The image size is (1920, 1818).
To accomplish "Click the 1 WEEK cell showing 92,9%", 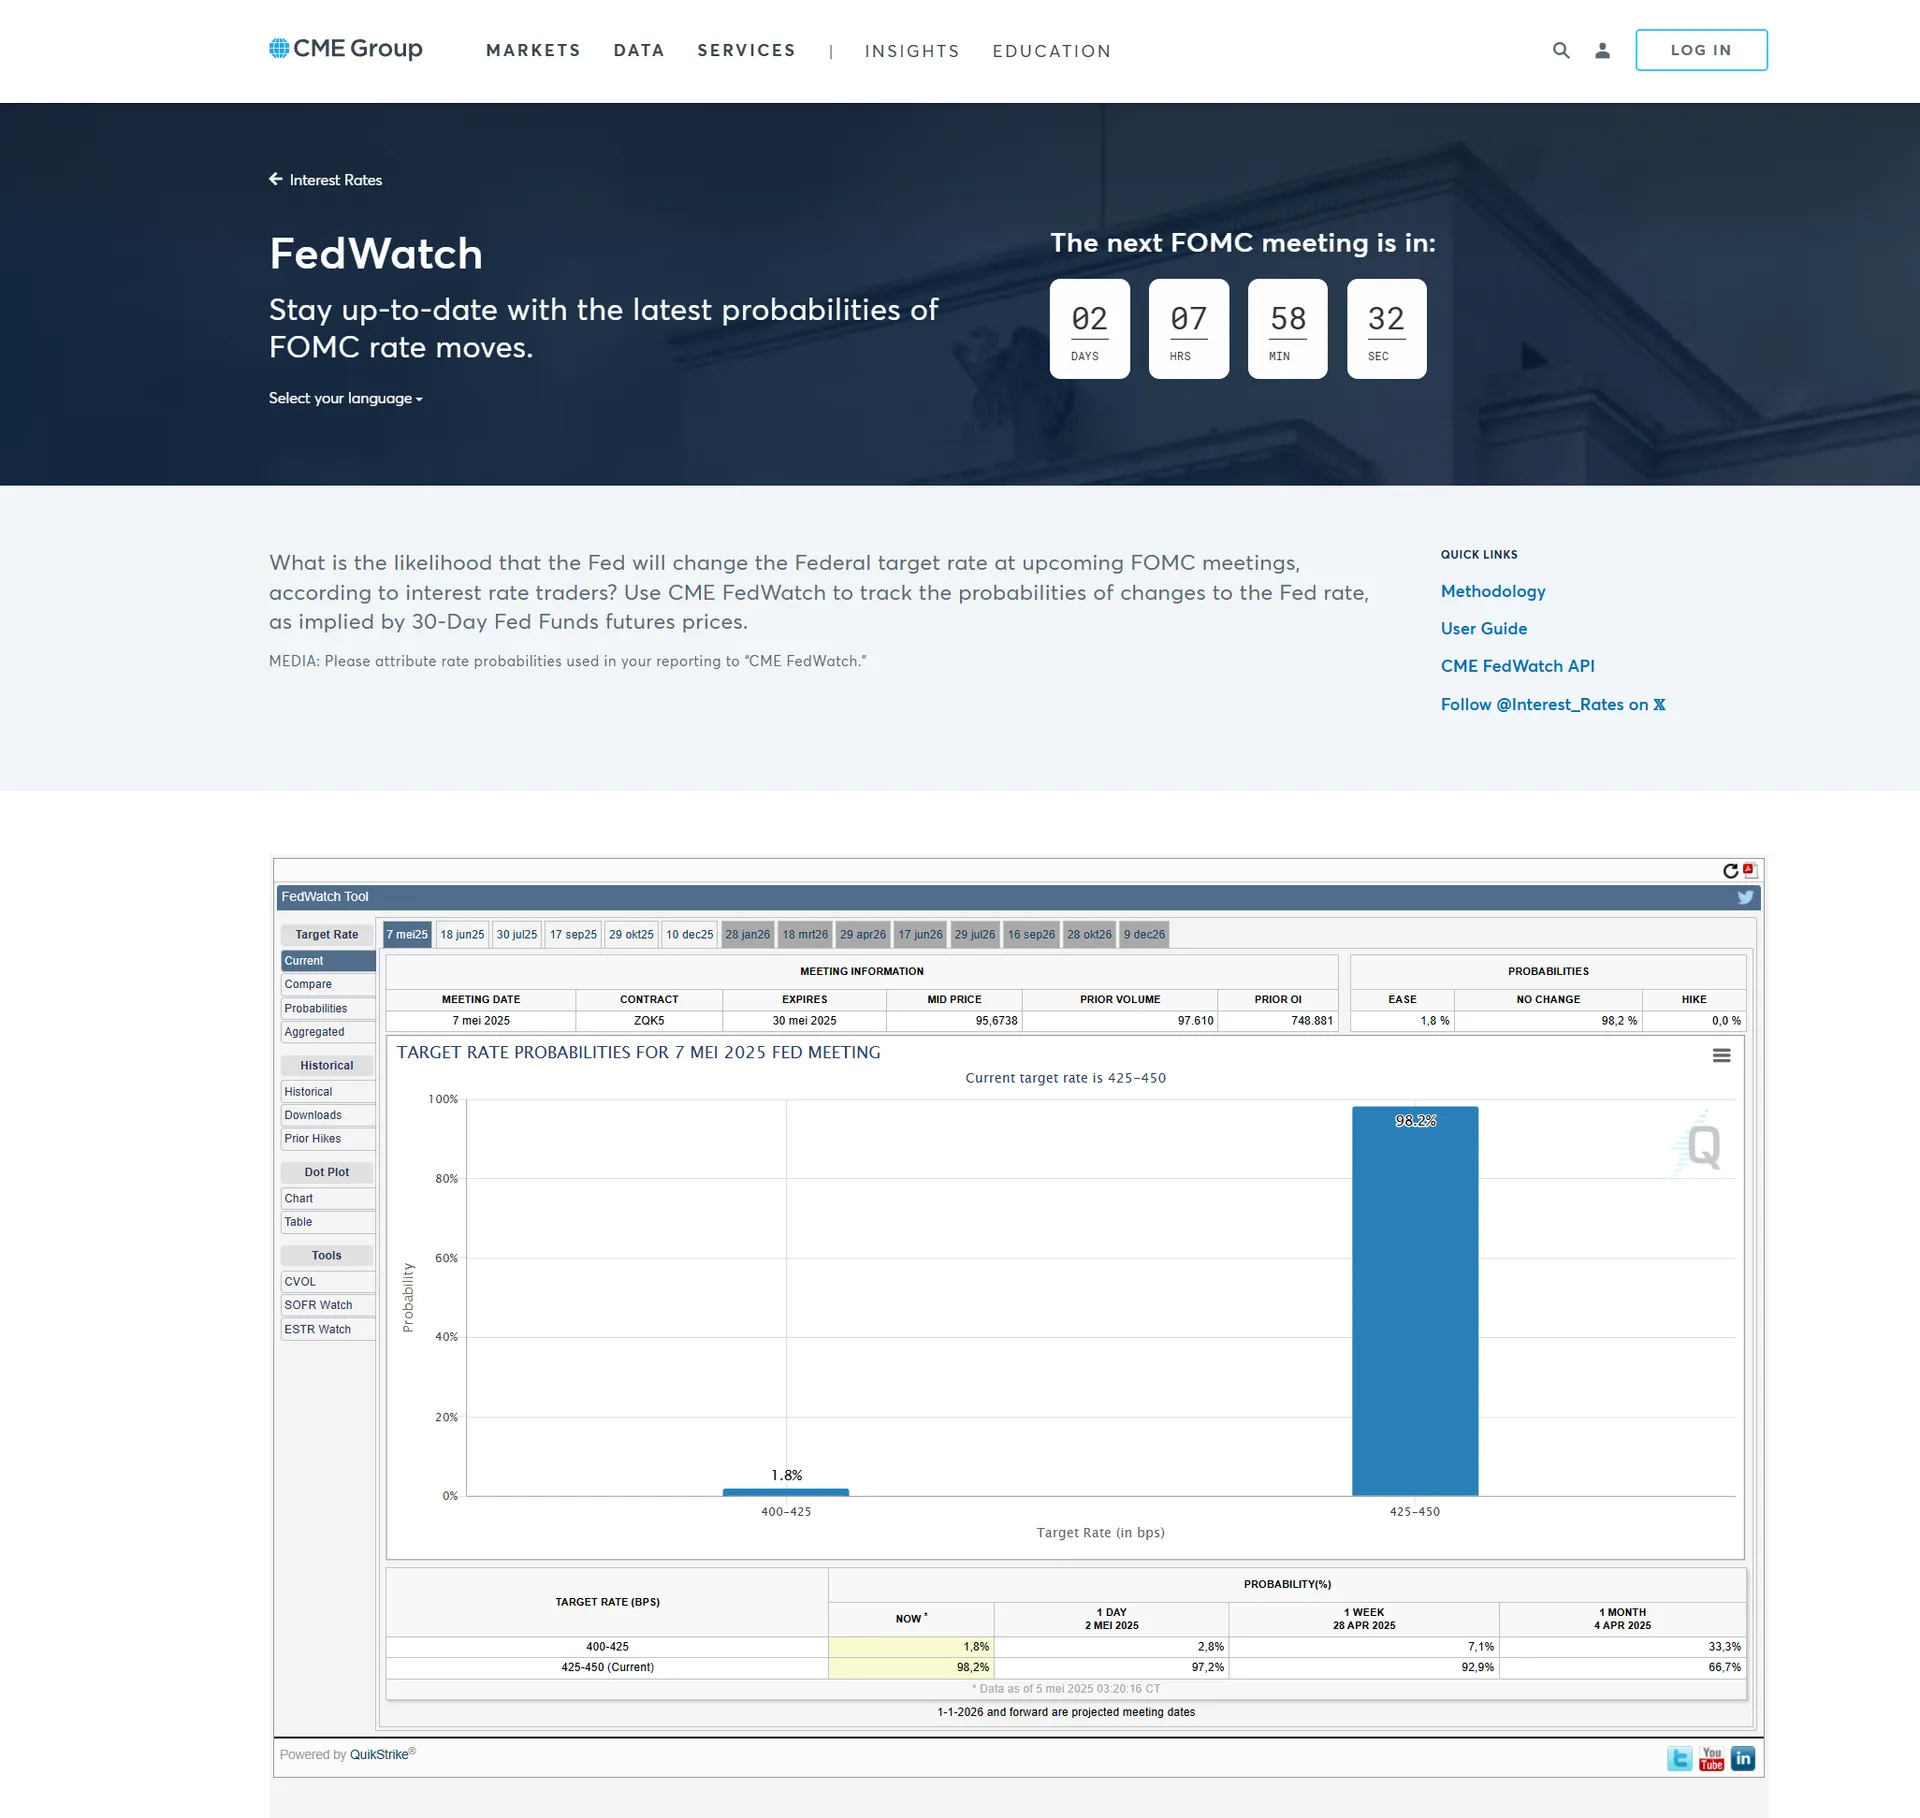I will coord(1364,1668).
